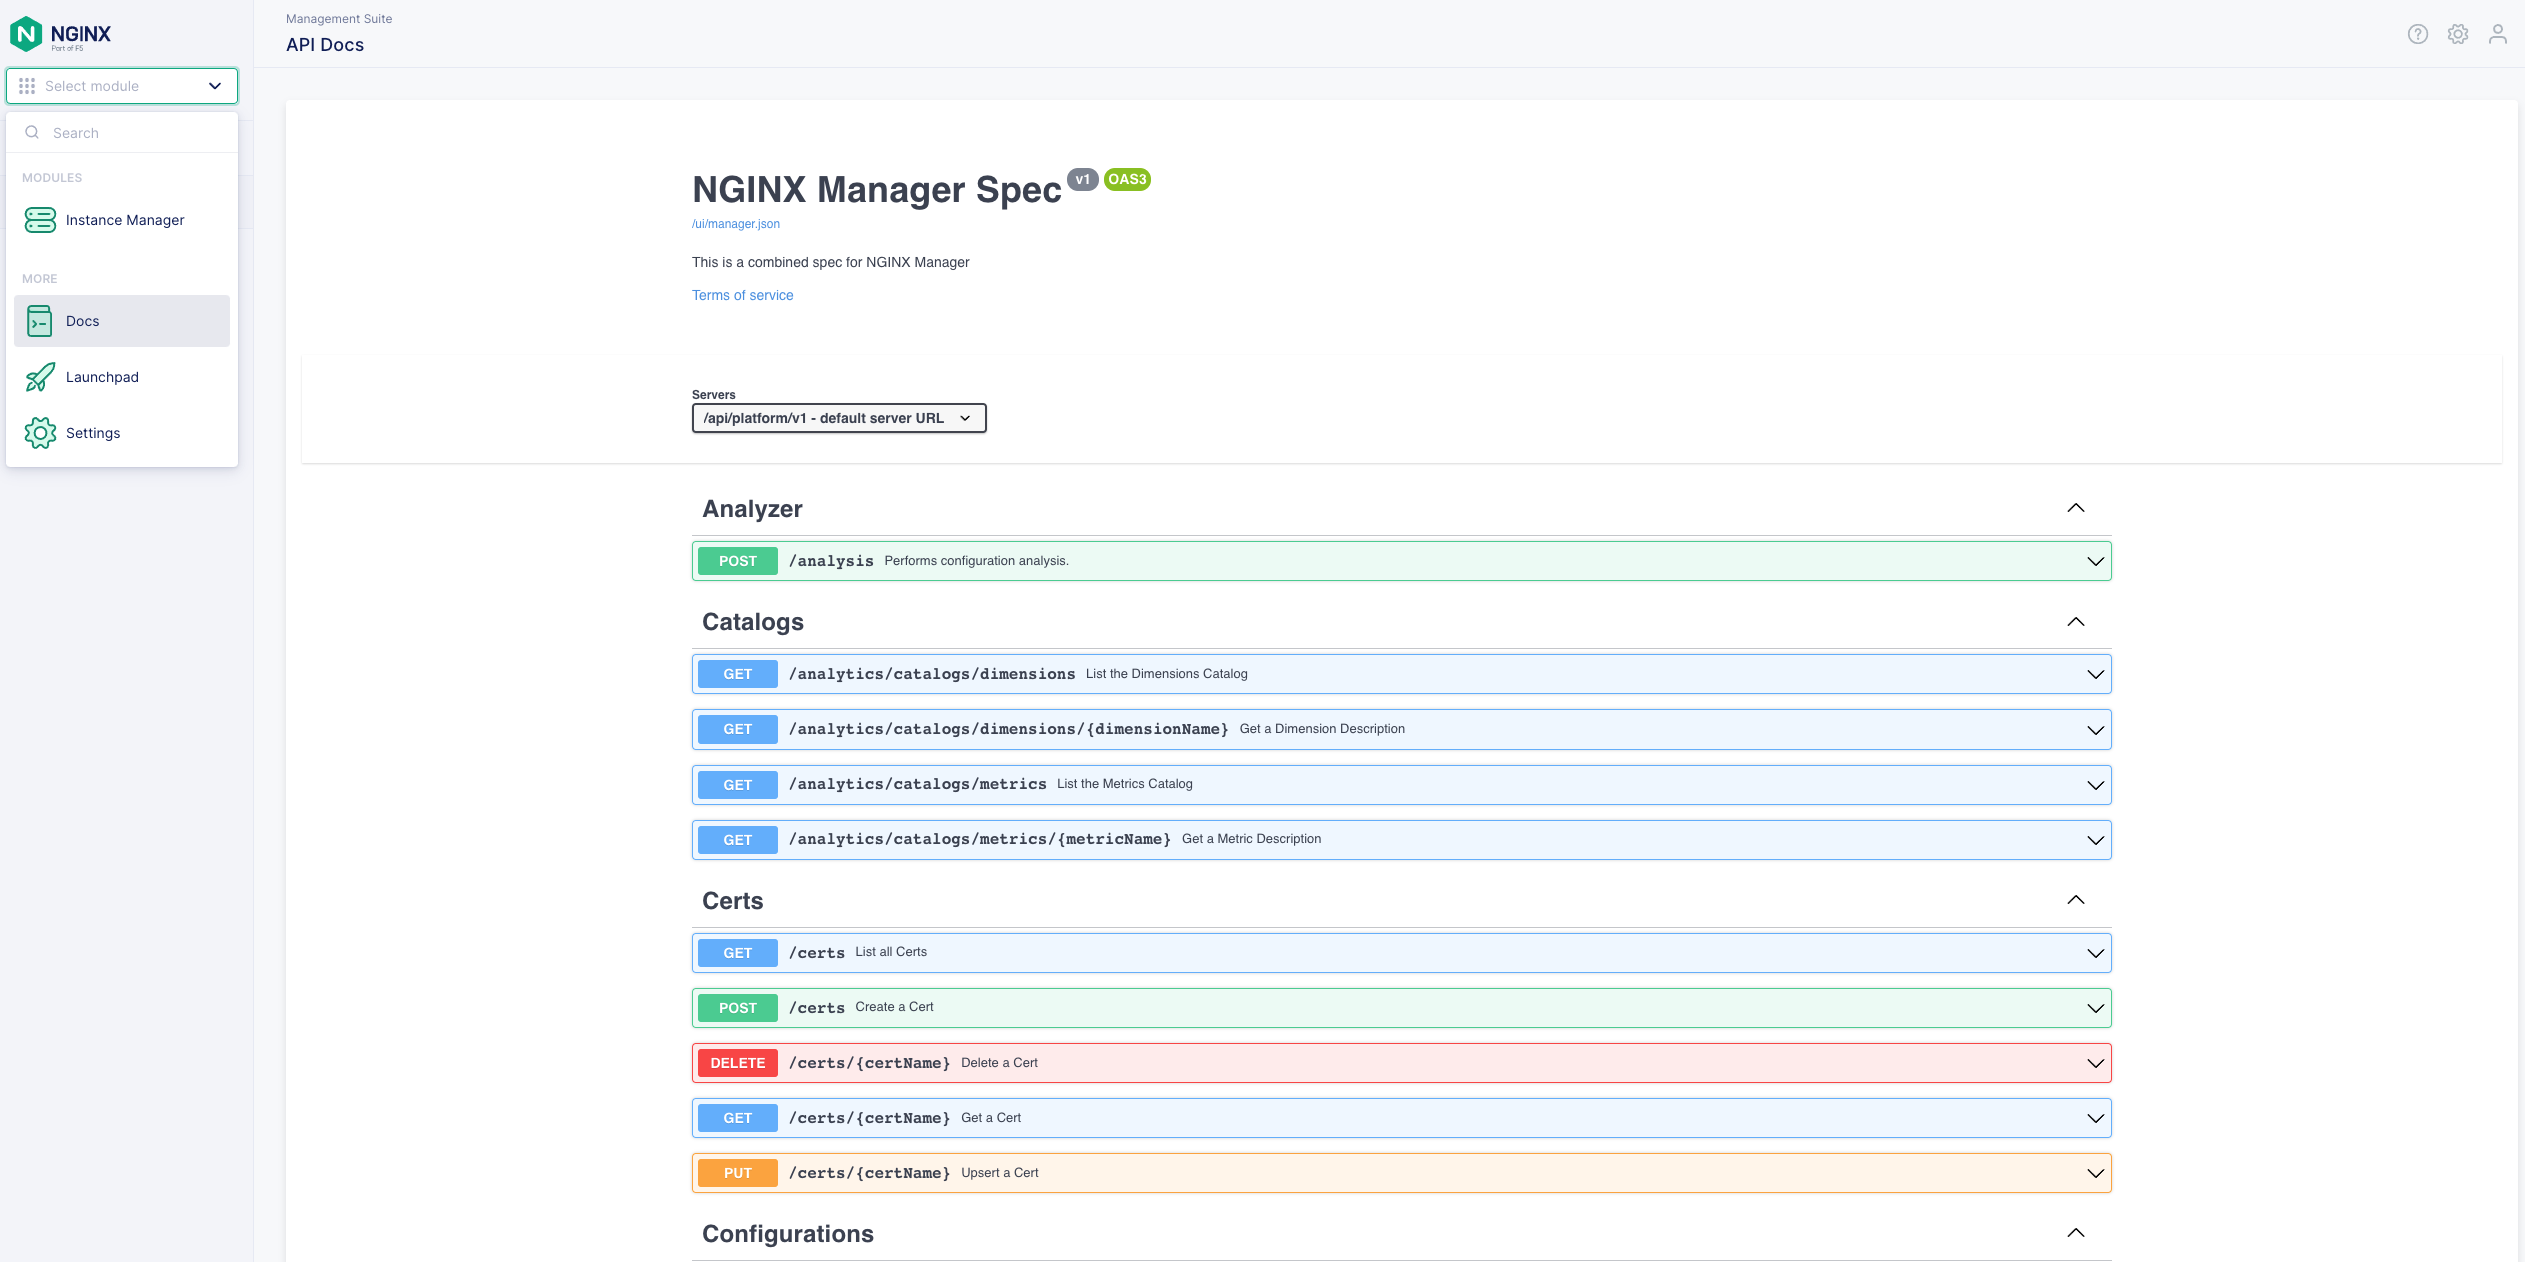Click the /analytics/catalogs/metrics/{metricName} path
The image size is (2525, 1262).
(x=980, y=839)
